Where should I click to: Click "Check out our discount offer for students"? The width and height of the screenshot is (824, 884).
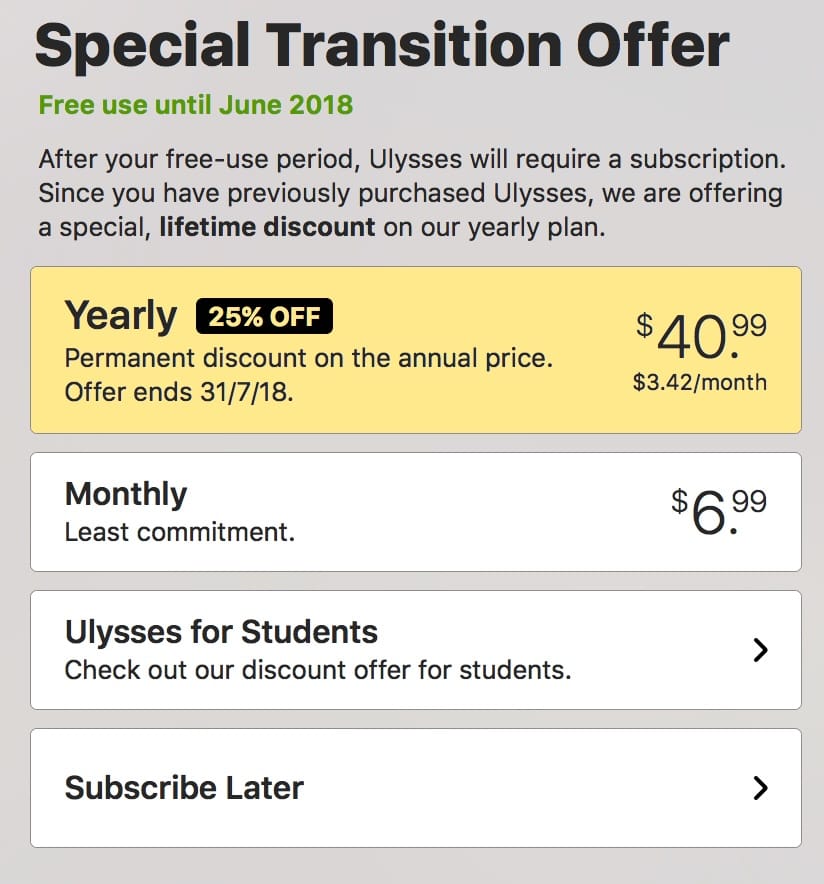coord(318,669)
